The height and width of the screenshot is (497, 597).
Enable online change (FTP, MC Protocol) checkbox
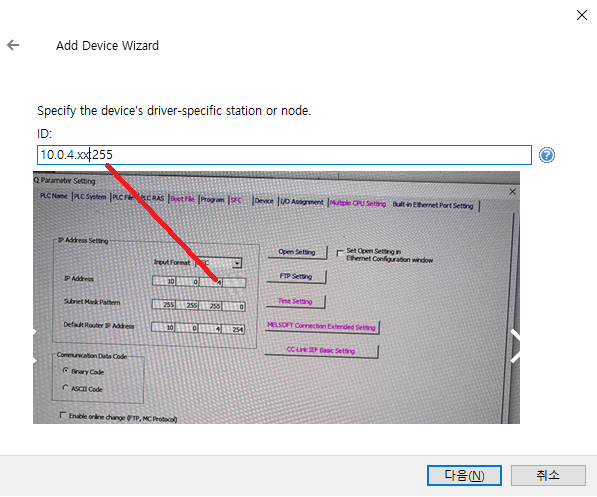click(63, 415)
